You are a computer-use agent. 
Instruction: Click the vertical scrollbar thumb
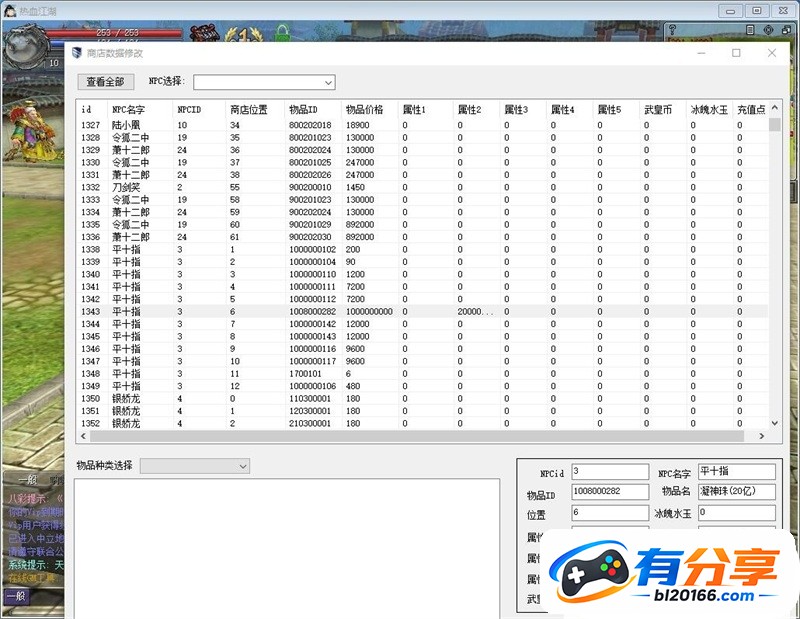[x=774, y=125]
